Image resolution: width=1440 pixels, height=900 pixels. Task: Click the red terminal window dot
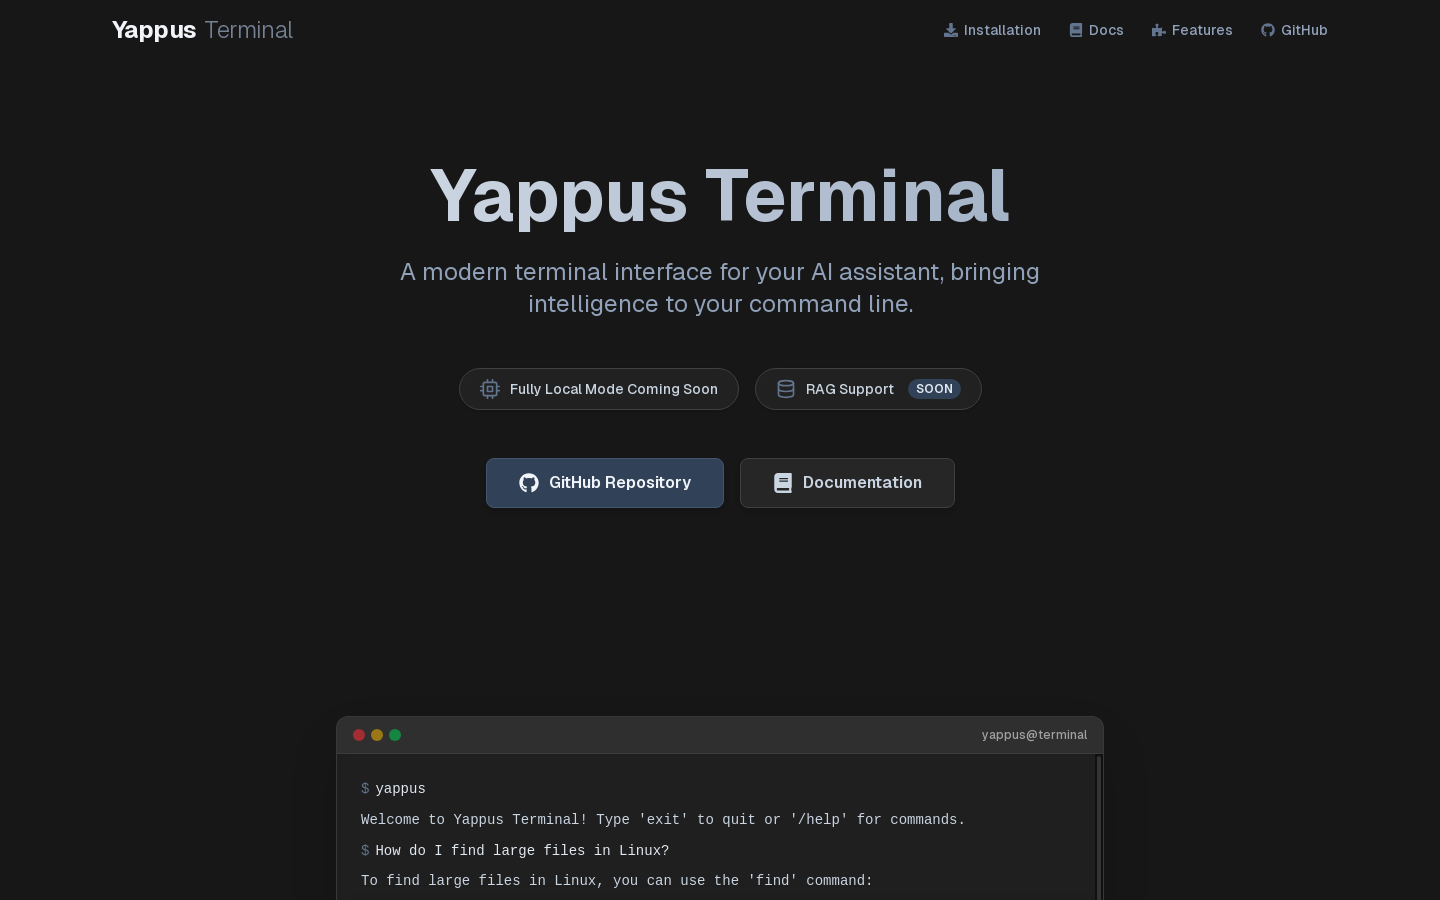coord(359,735)
